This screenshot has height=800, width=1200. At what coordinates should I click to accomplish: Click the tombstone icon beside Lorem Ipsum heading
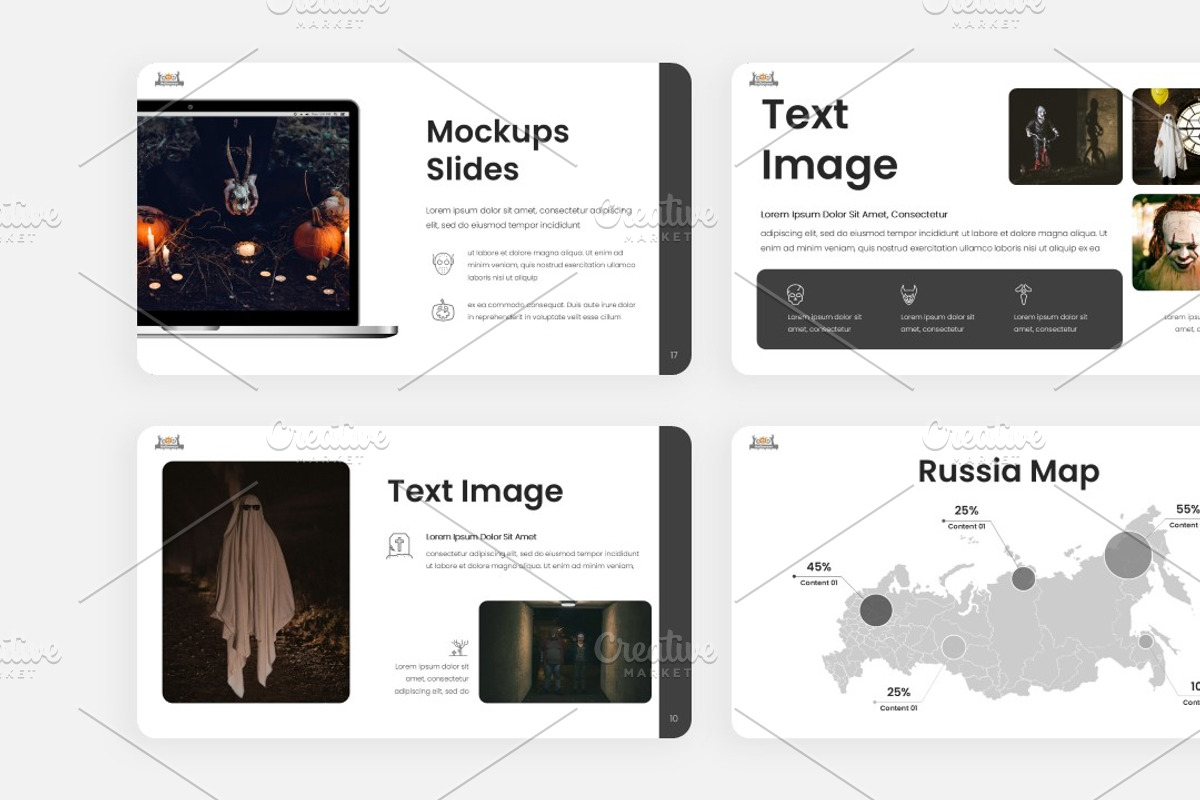tap(399, 545)
